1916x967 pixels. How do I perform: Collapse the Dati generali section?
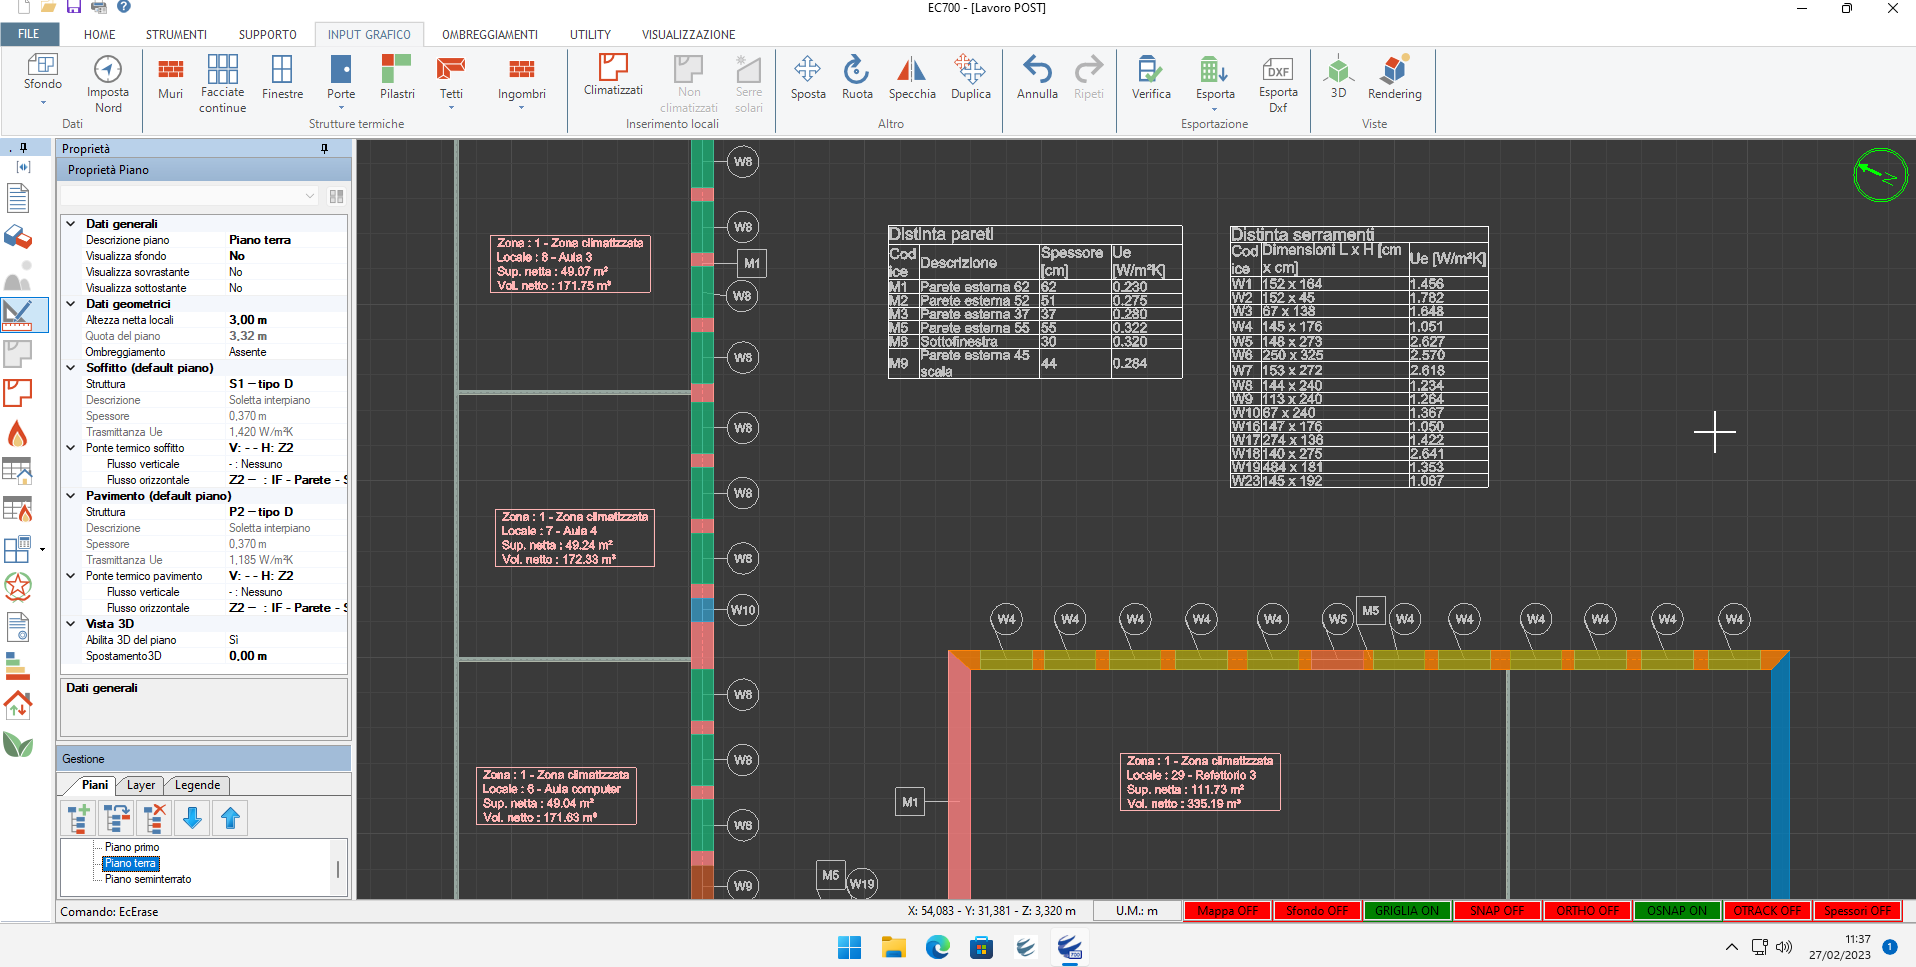[x=71, y=224]
